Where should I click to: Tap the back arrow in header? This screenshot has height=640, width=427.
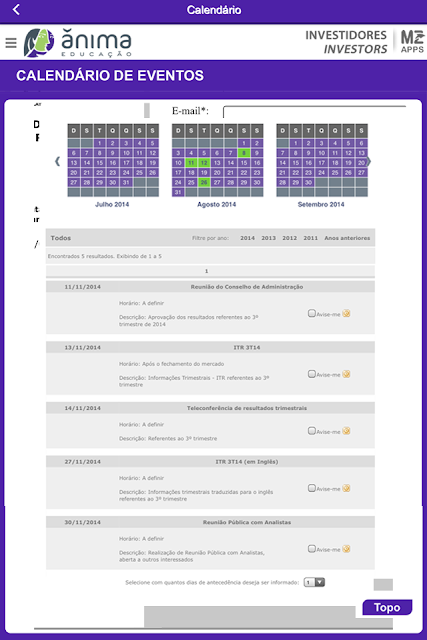click(x=16, y=9)
